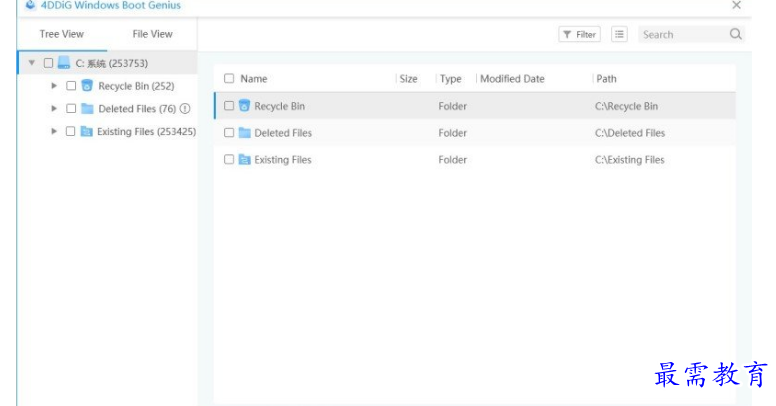Select Existing Files (253425) tree label
This screenshot has height=406, width=776.
point(146,132)
